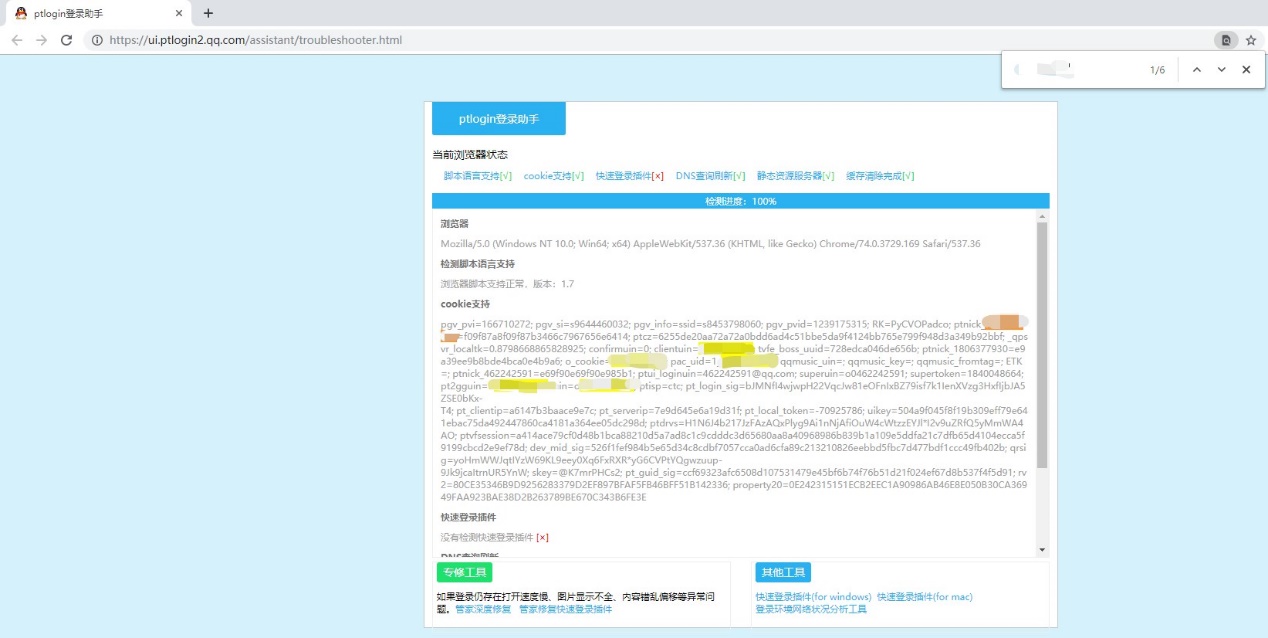Click the 快速登录插件 status link with red x

[630, 176]
